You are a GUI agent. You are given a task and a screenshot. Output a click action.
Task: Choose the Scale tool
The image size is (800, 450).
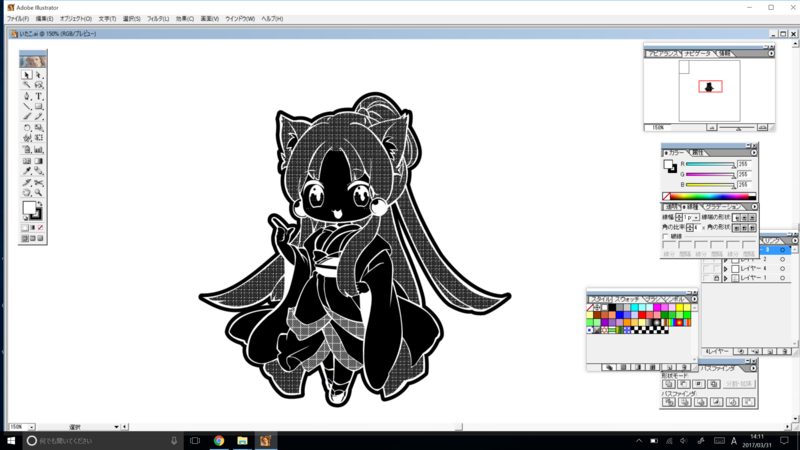click(x=39, y=128)
